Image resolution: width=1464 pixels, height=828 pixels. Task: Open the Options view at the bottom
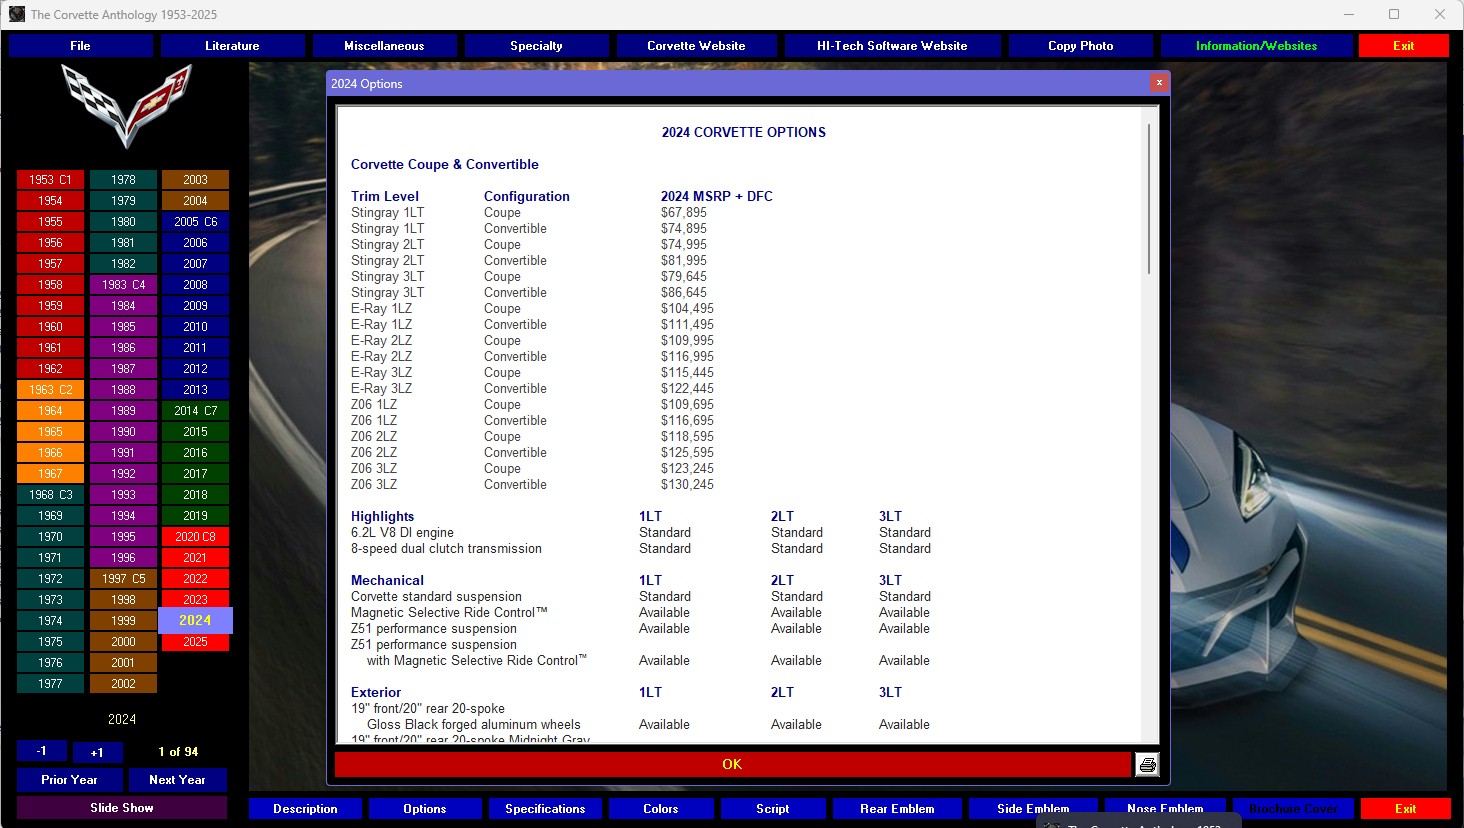(x=425, y=809)
